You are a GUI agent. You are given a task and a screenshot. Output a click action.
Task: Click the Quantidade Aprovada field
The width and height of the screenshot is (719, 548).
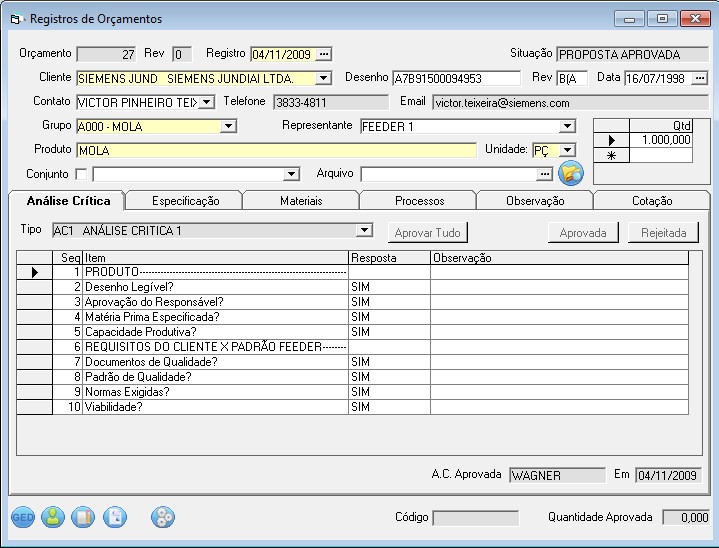tap(686, 518)
